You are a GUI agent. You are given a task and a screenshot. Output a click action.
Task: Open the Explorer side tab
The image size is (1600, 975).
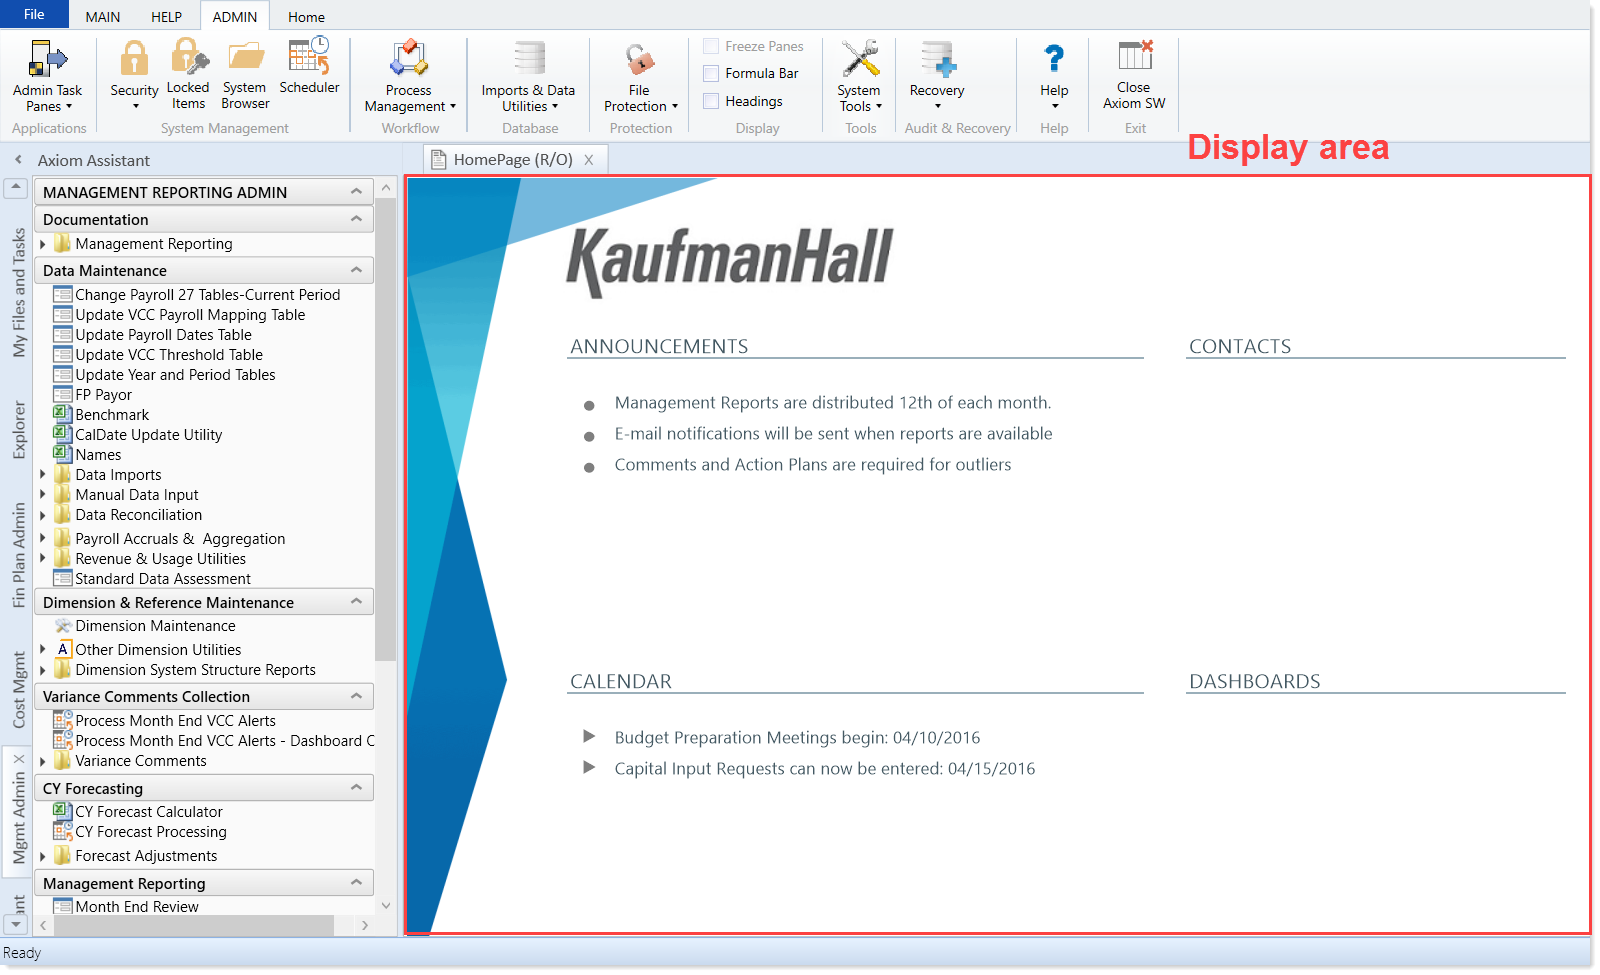tap(18, 430)
